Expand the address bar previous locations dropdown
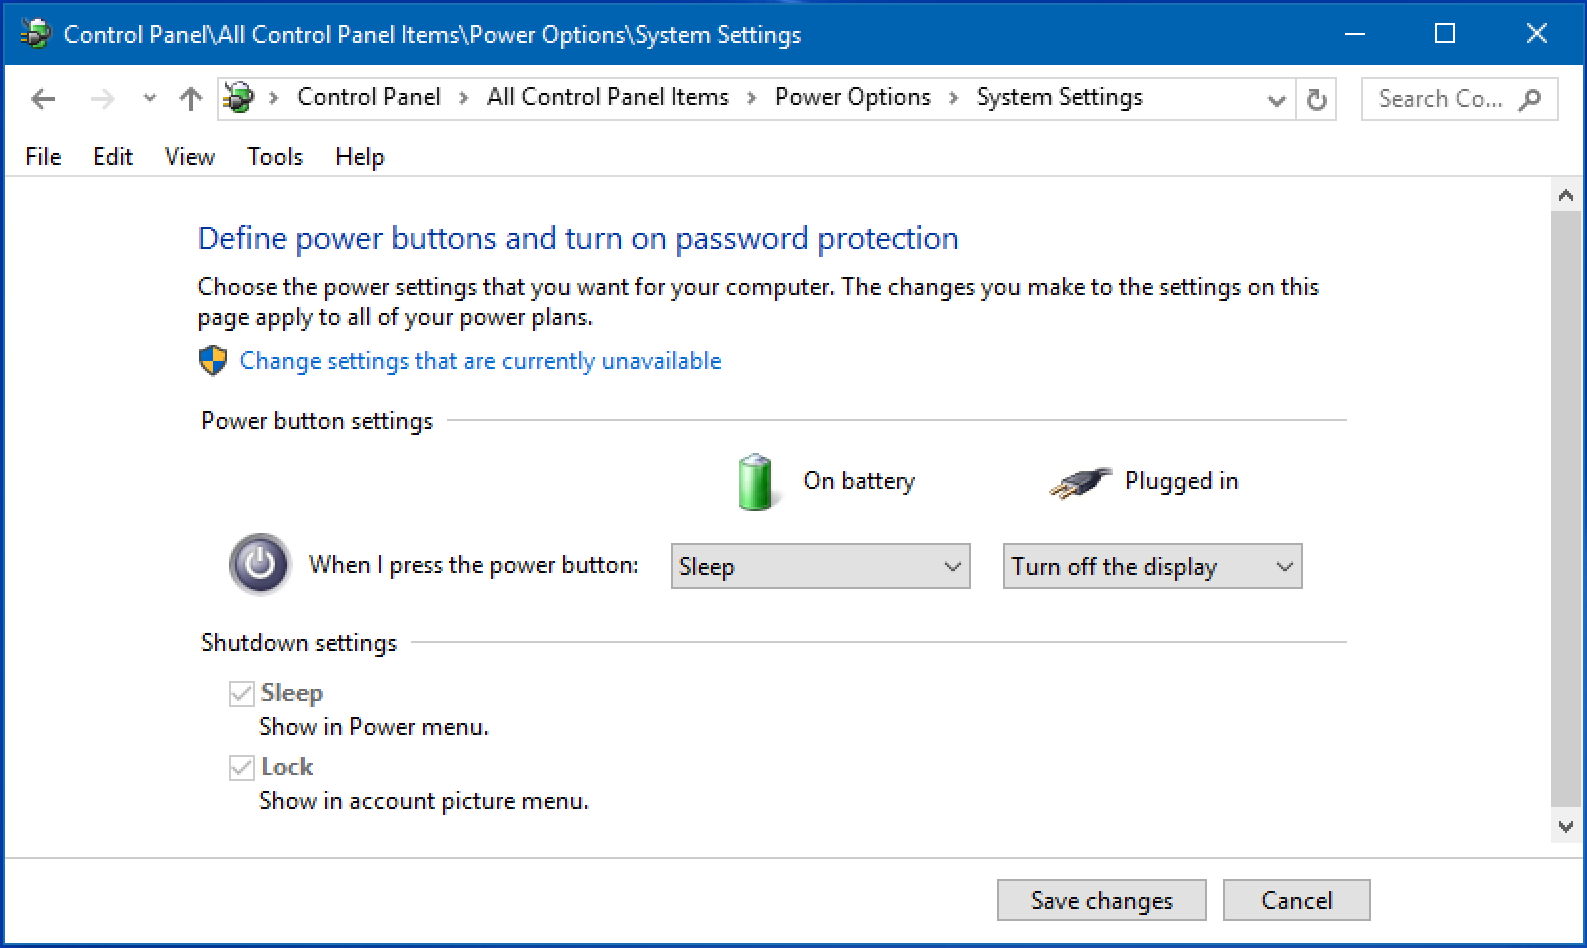Screen dimensions: 1587x948 [1276, 99]
